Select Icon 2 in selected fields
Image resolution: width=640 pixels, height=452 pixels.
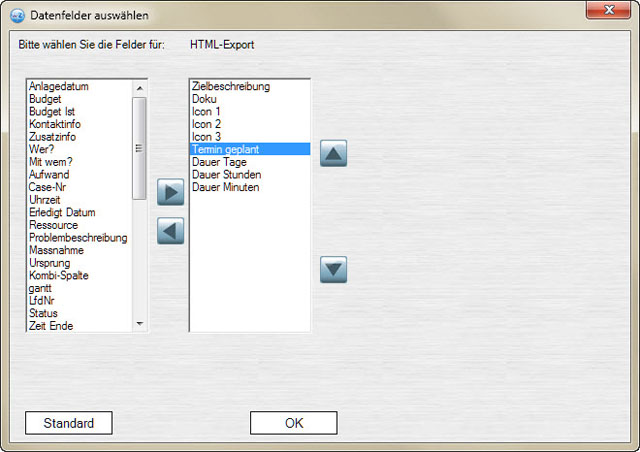(x=207, y=124)
